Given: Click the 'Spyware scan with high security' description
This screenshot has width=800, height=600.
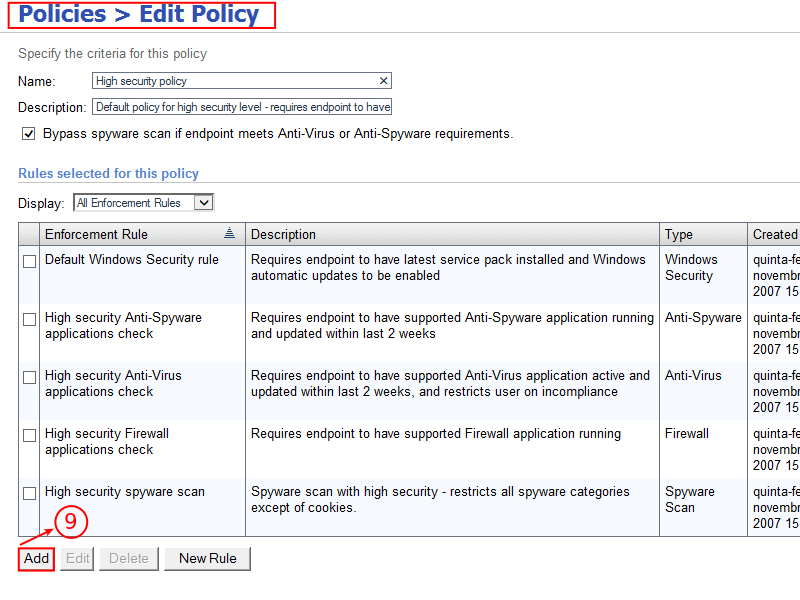Looking at the screenshot, I should pyautogui.click(x=440, y=499).
